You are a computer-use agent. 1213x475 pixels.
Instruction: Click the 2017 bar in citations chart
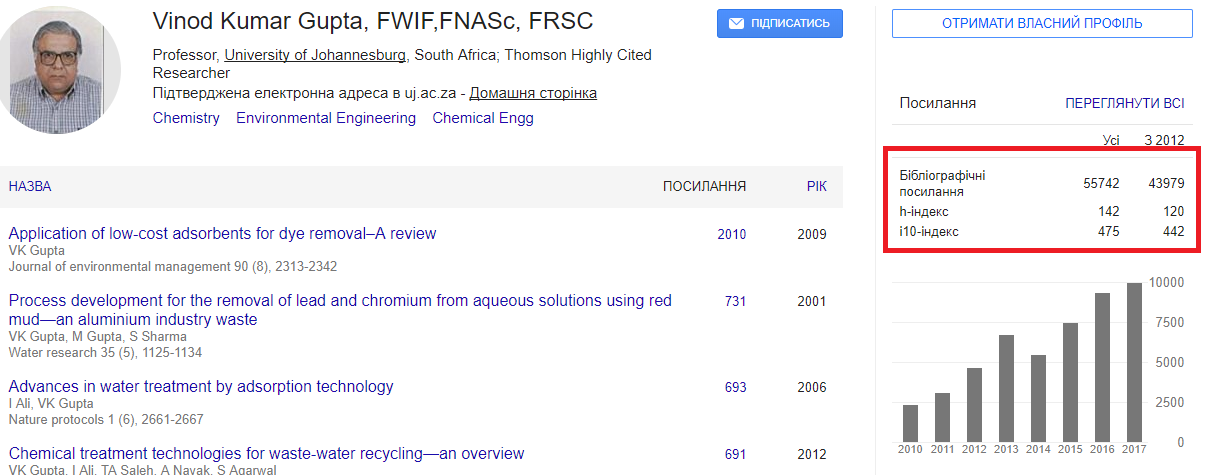tap(1134, 362)
